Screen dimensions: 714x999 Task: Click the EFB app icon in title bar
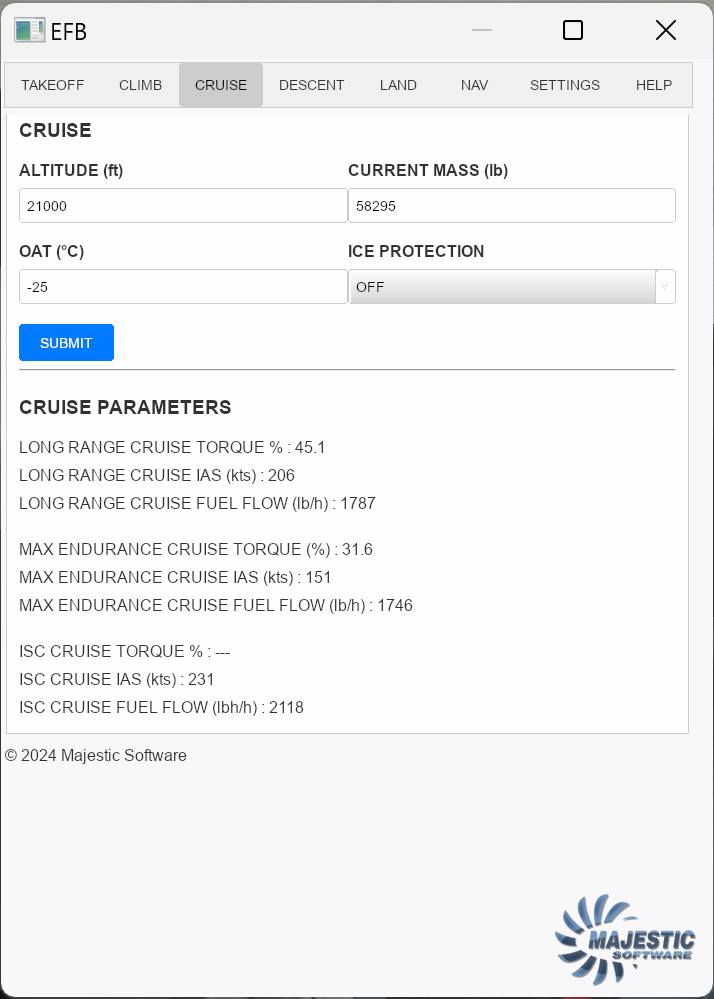pyautogui.click(x=29, y=30)
